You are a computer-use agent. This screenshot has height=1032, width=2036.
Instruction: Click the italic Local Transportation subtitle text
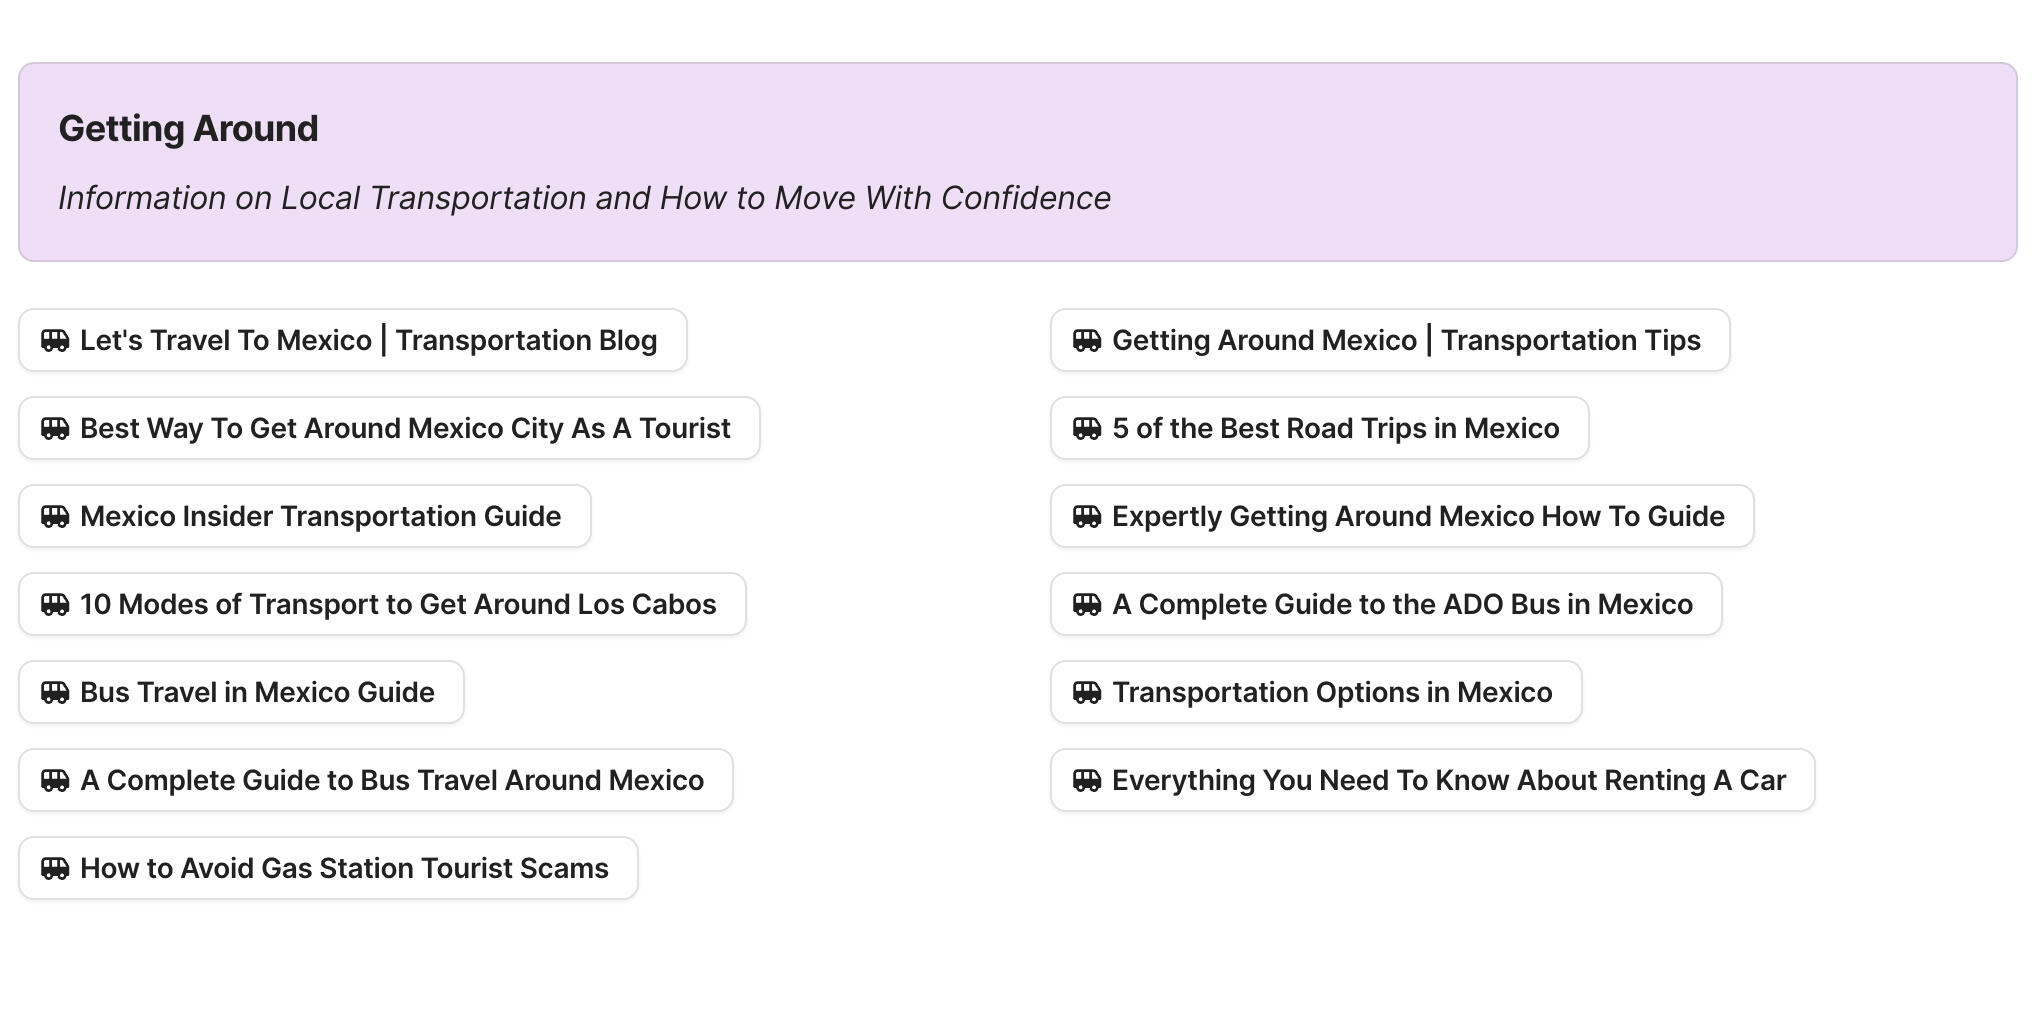pos(584,198)
